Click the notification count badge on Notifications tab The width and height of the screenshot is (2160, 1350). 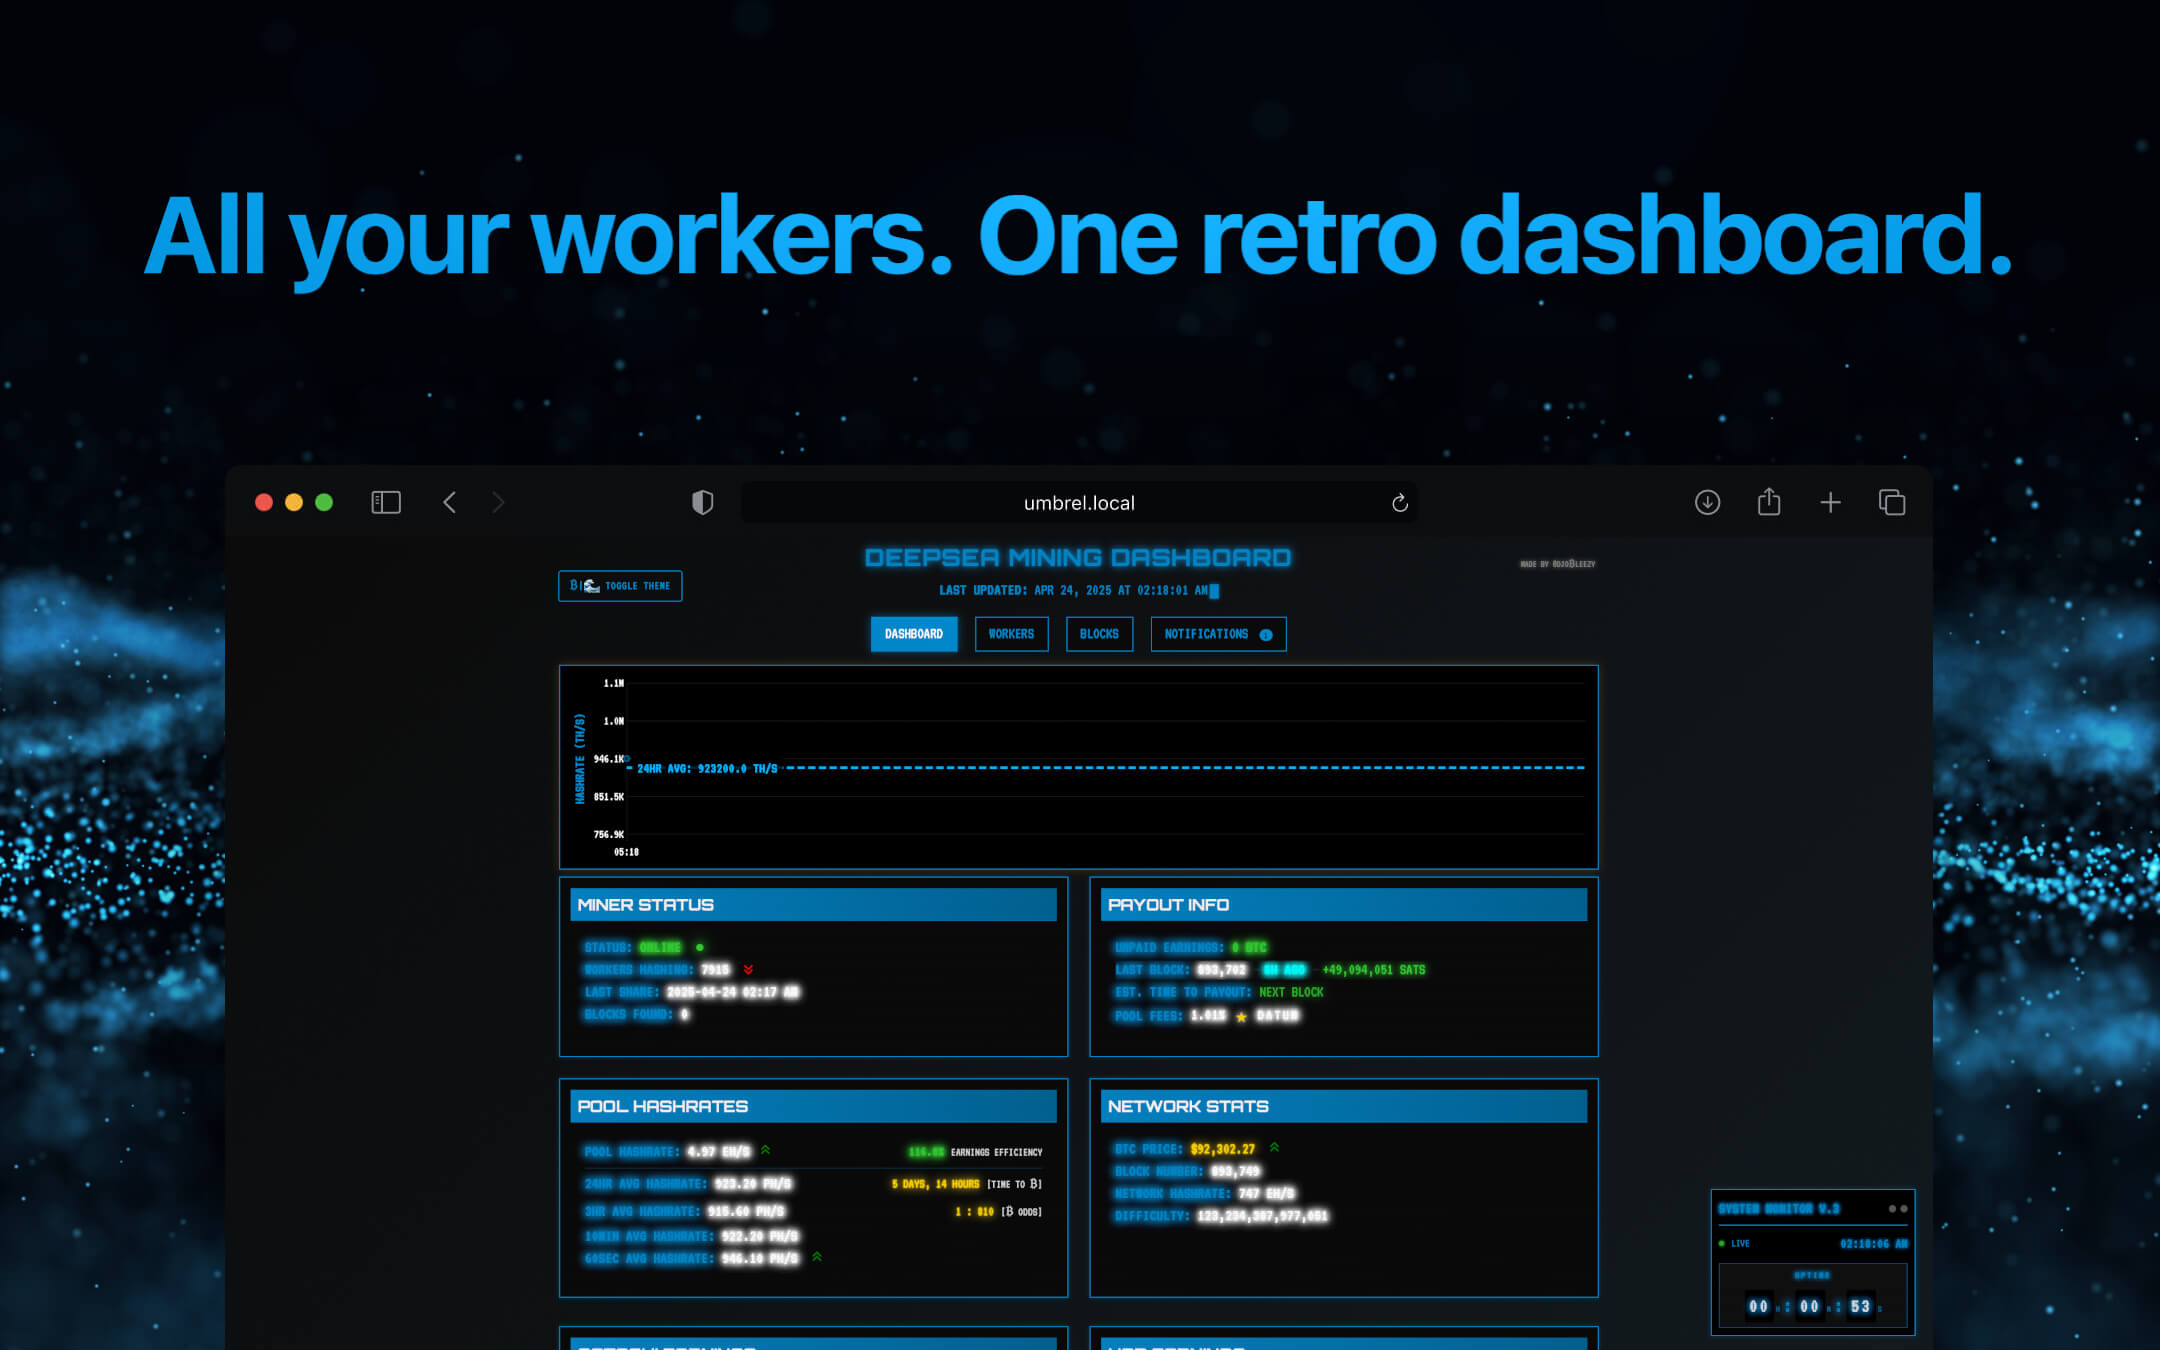[x=1264, y=633]
